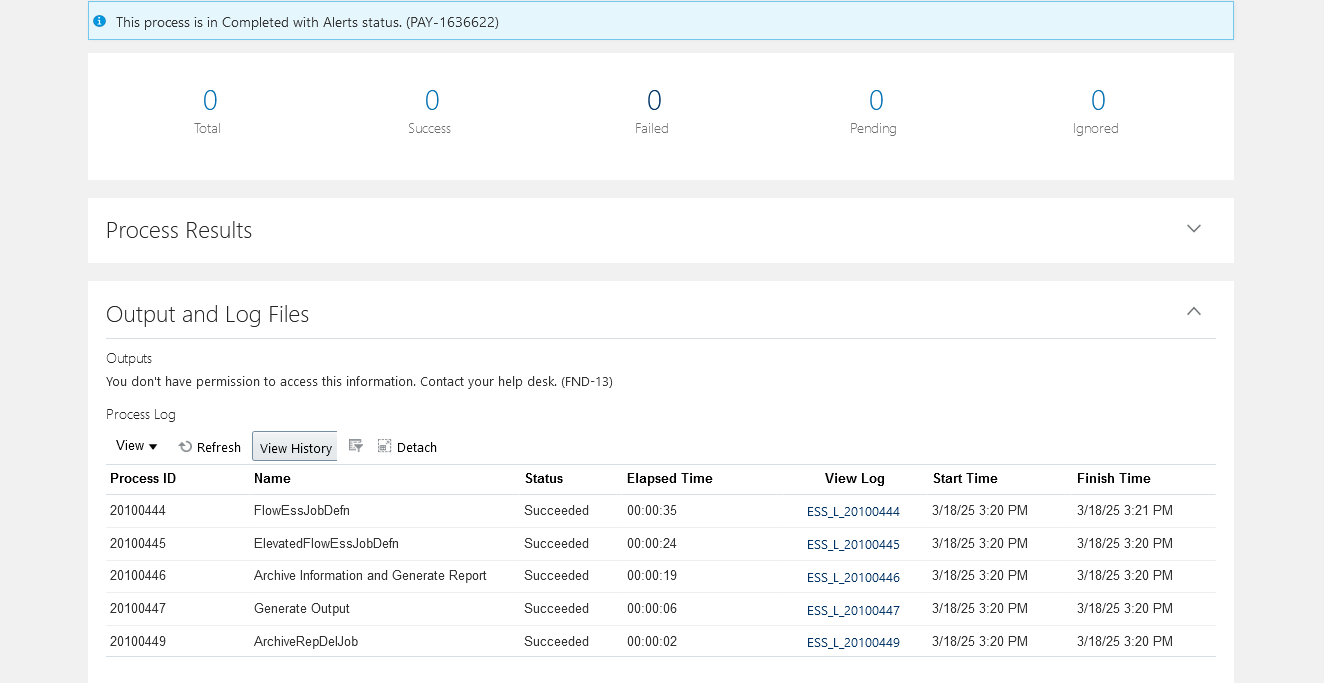Click the Pending count number
Screen dimensions: 1324x683
pos(875,101)
